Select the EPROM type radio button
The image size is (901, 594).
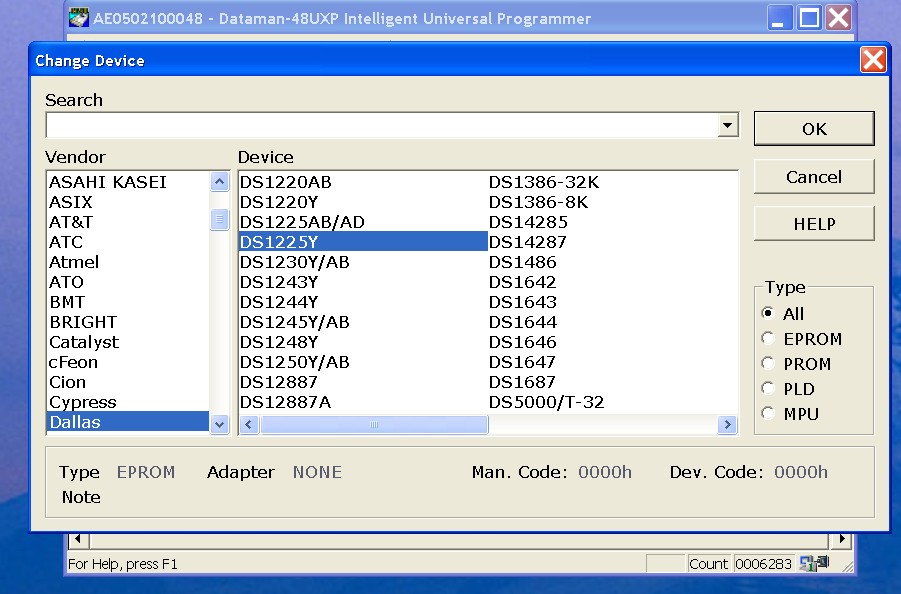768,338
